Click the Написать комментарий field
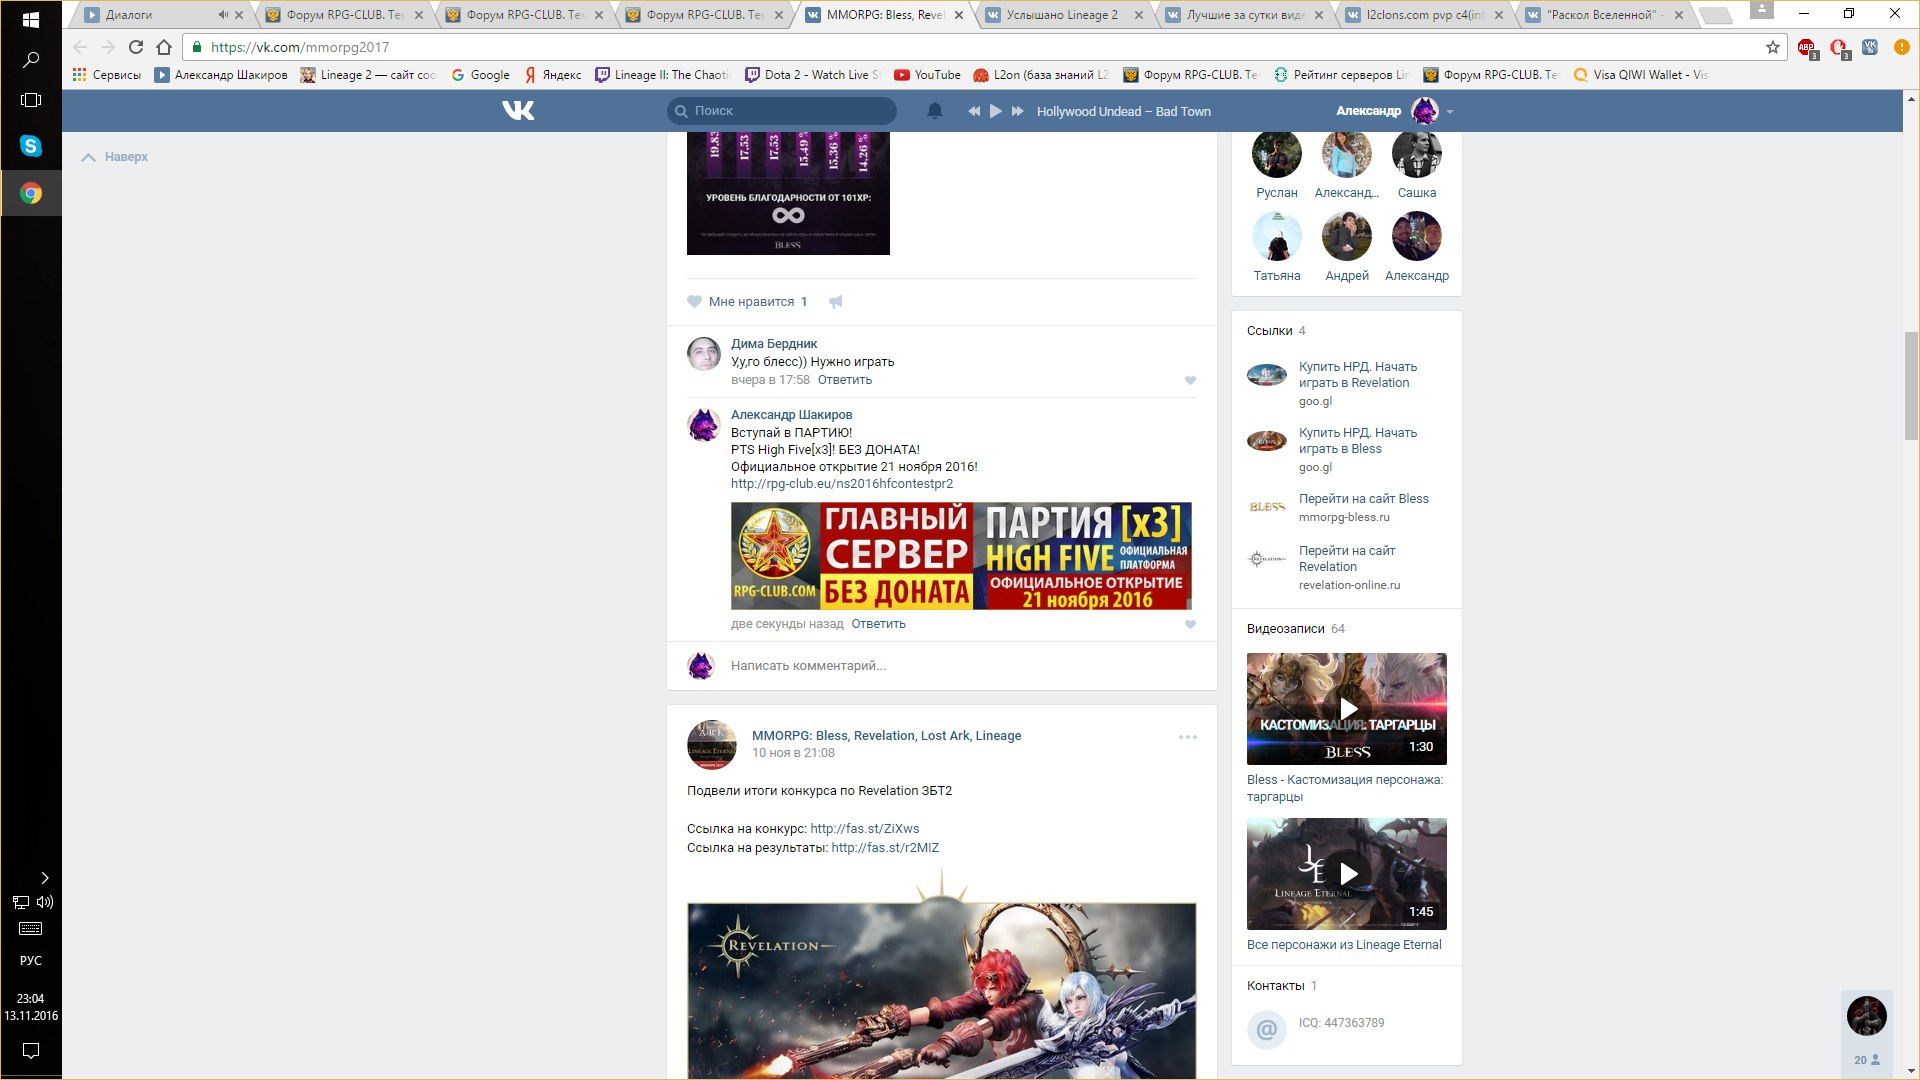 pos(808,666)
